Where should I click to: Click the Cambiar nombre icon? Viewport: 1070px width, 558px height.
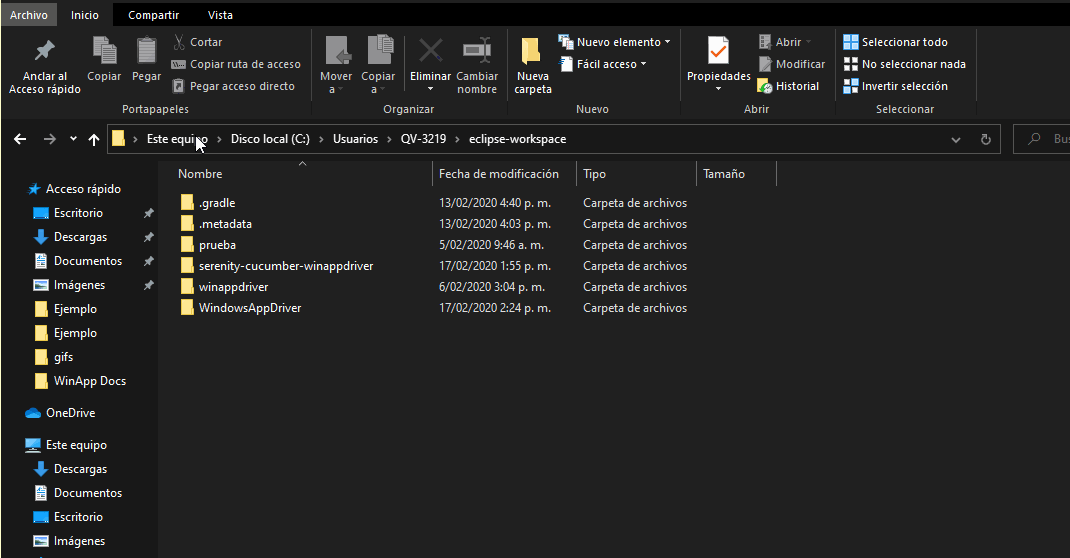click(x=477, y=51)
